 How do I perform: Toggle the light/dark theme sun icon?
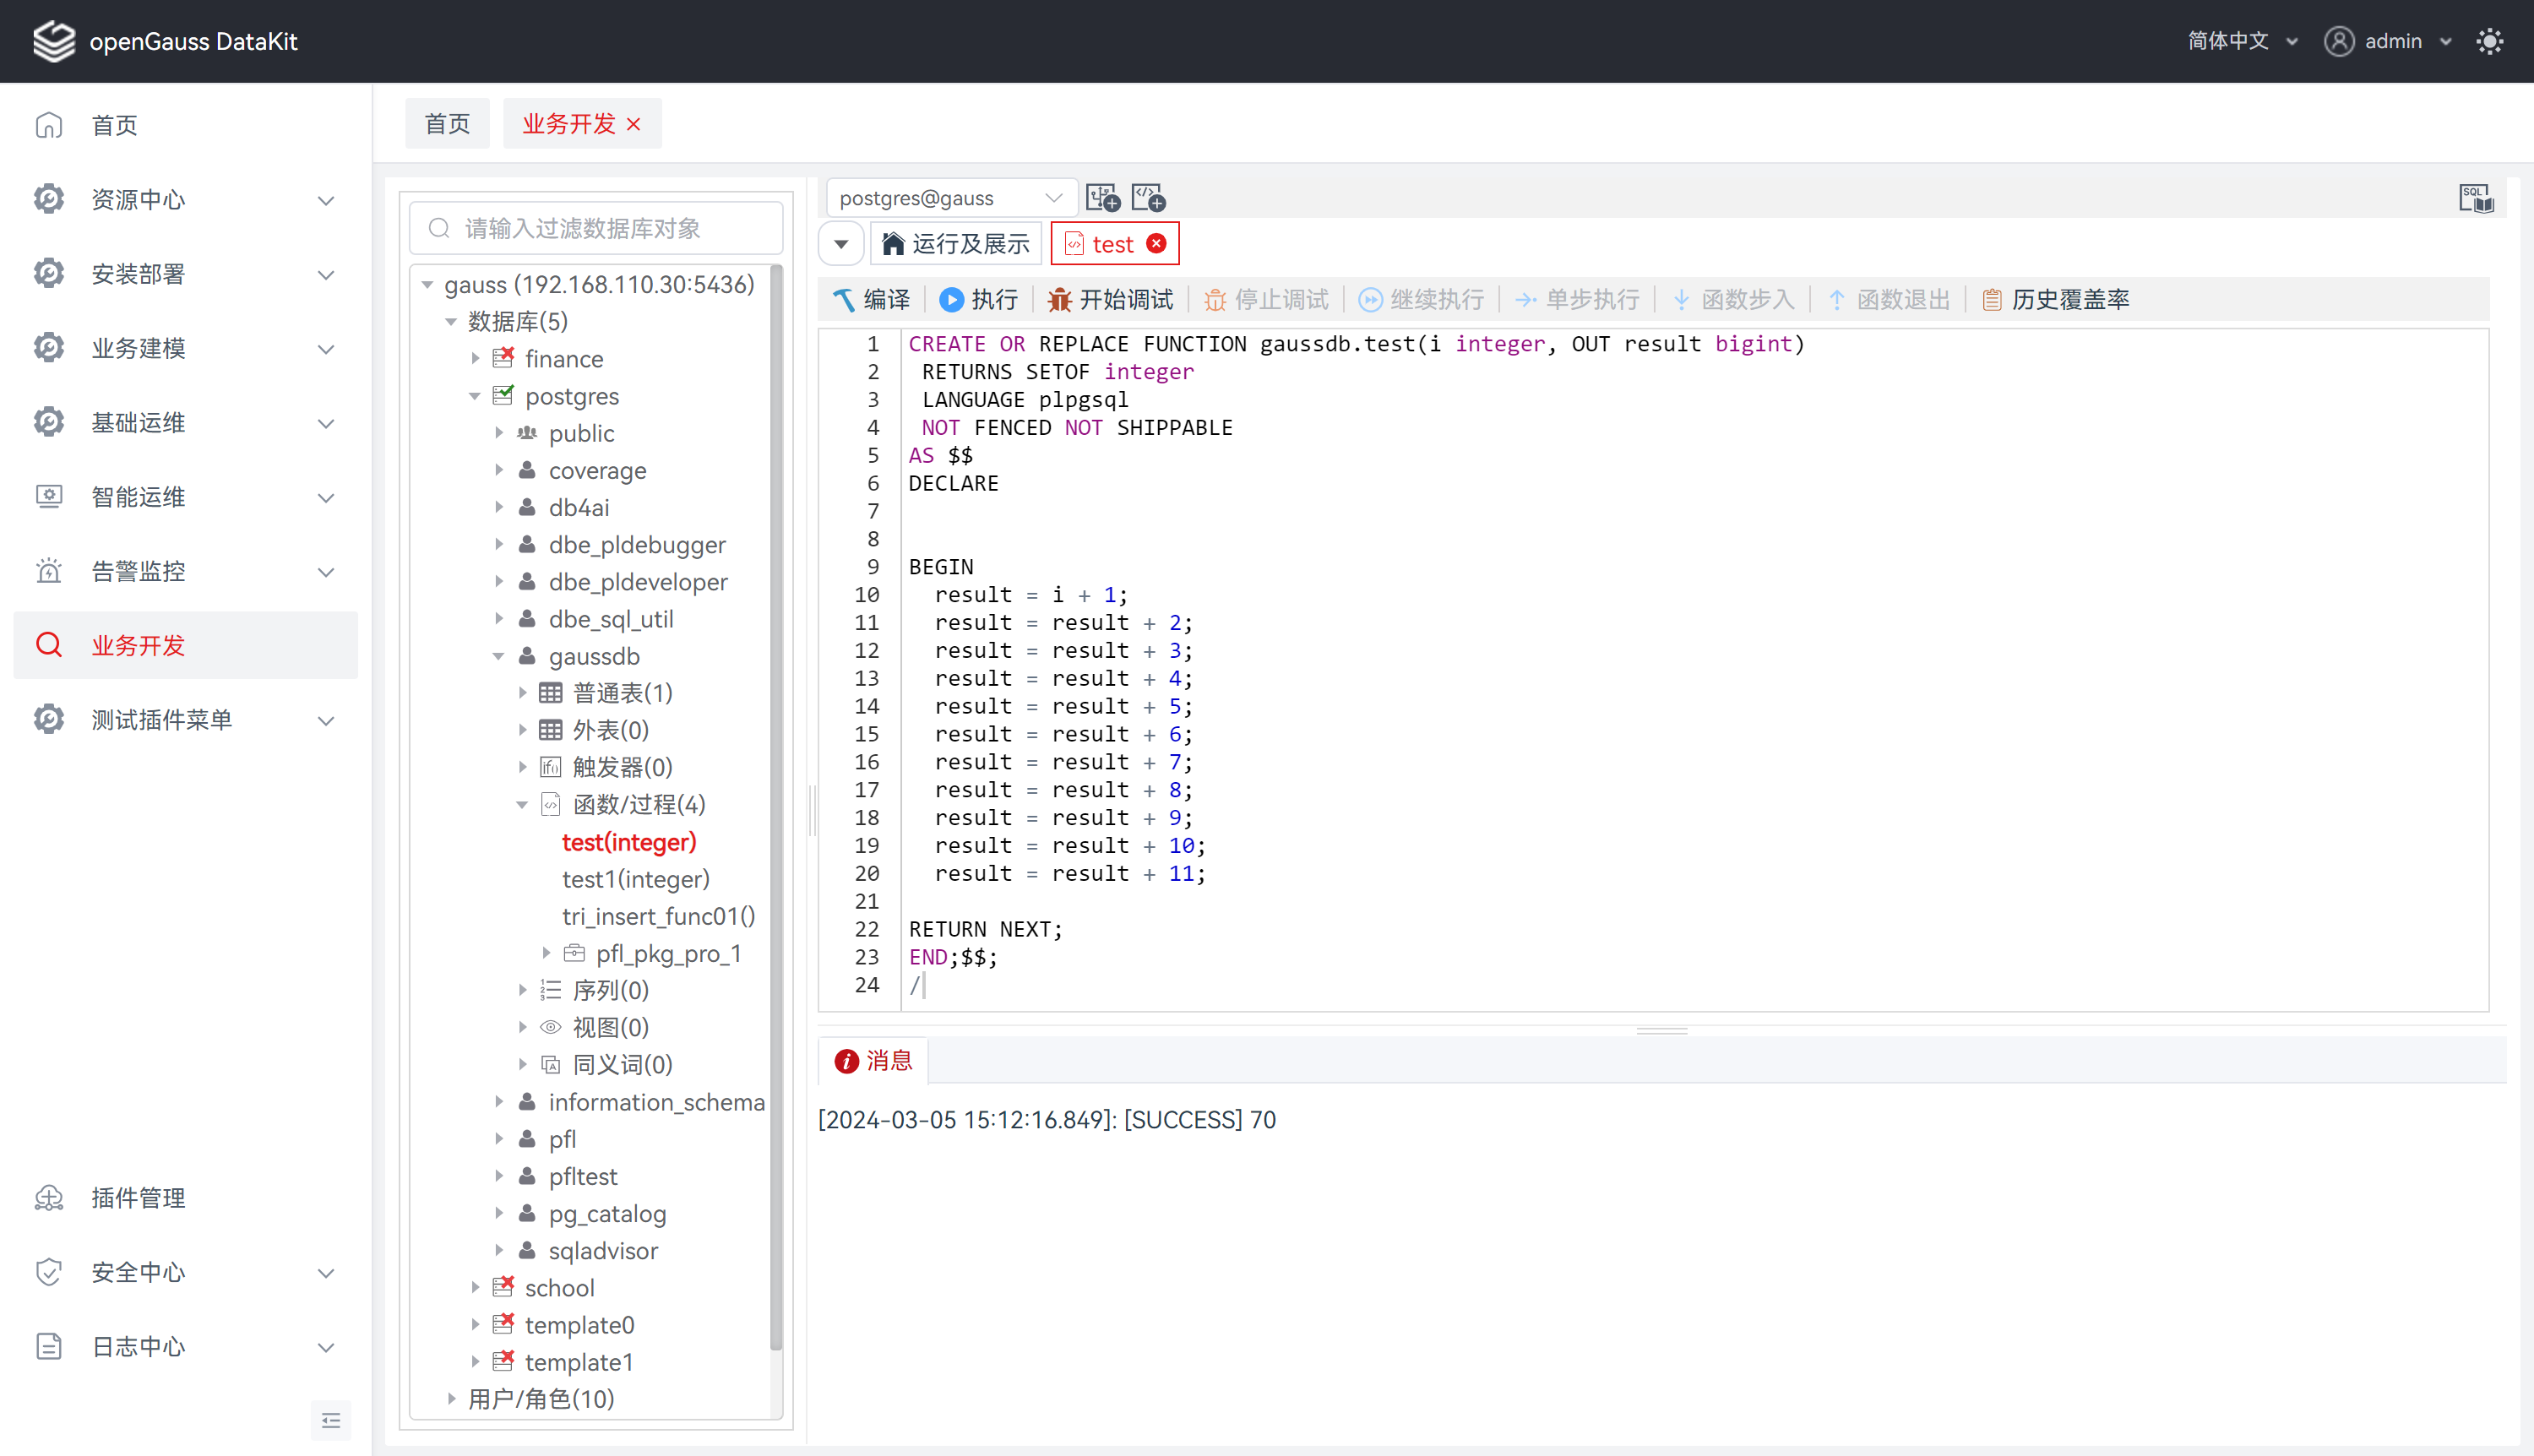[2488, 41]
